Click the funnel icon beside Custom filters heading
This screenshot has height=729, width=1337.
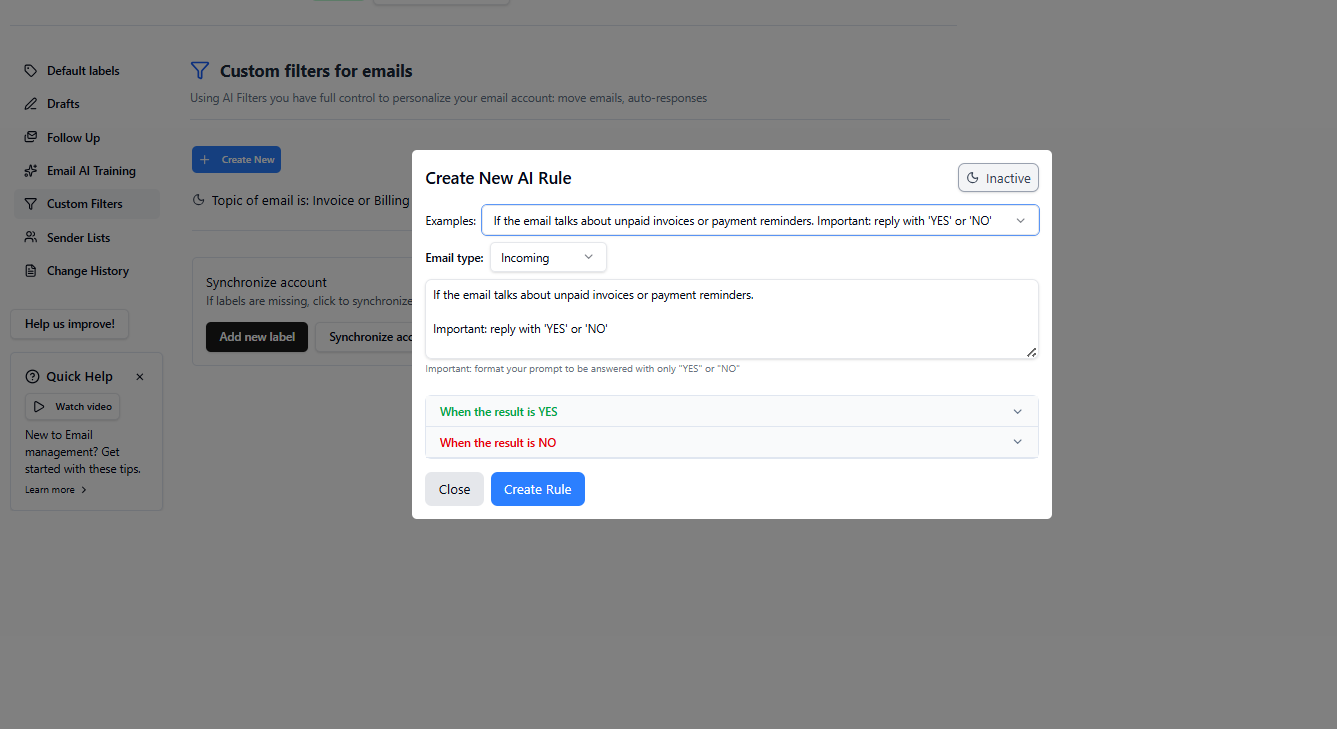click(200, 71)
